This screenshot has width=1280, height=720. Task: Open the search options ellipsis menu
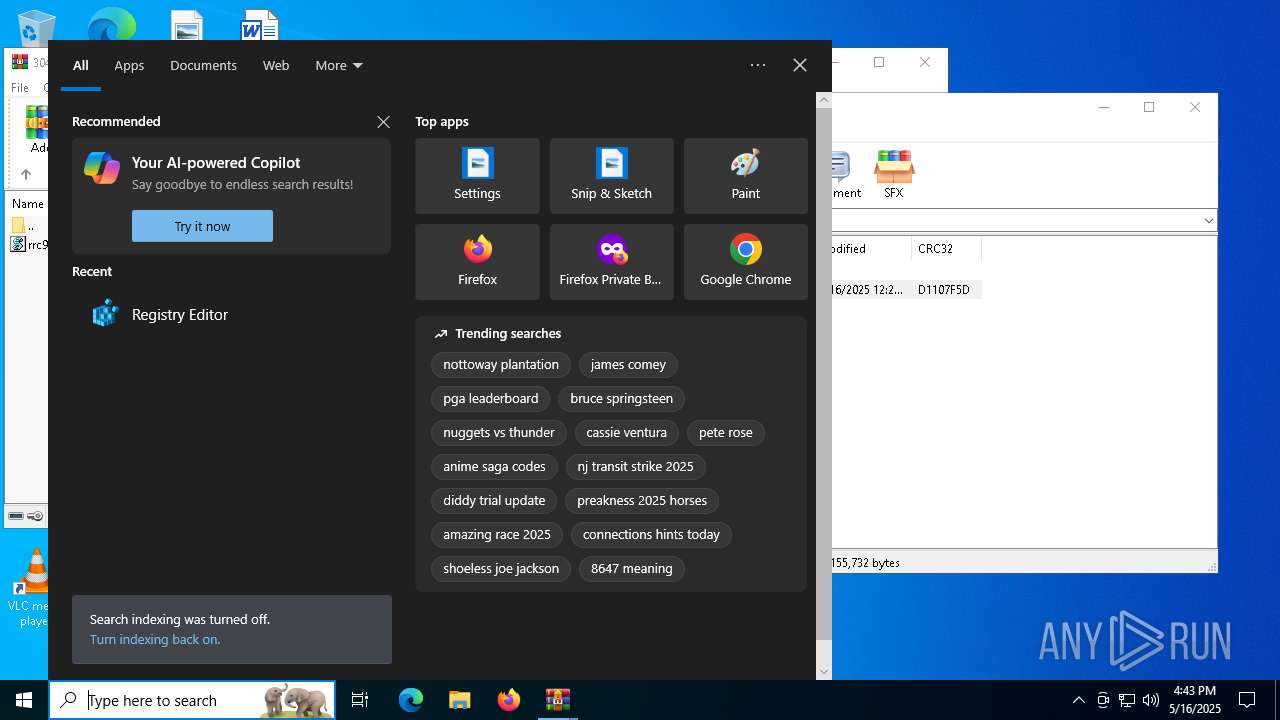pos(758,65)
